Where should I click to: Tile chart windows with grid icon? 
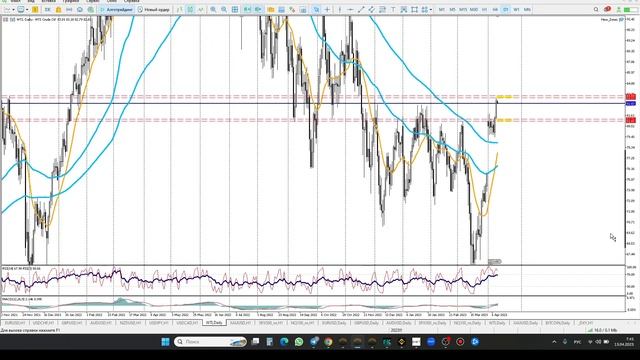235,9
